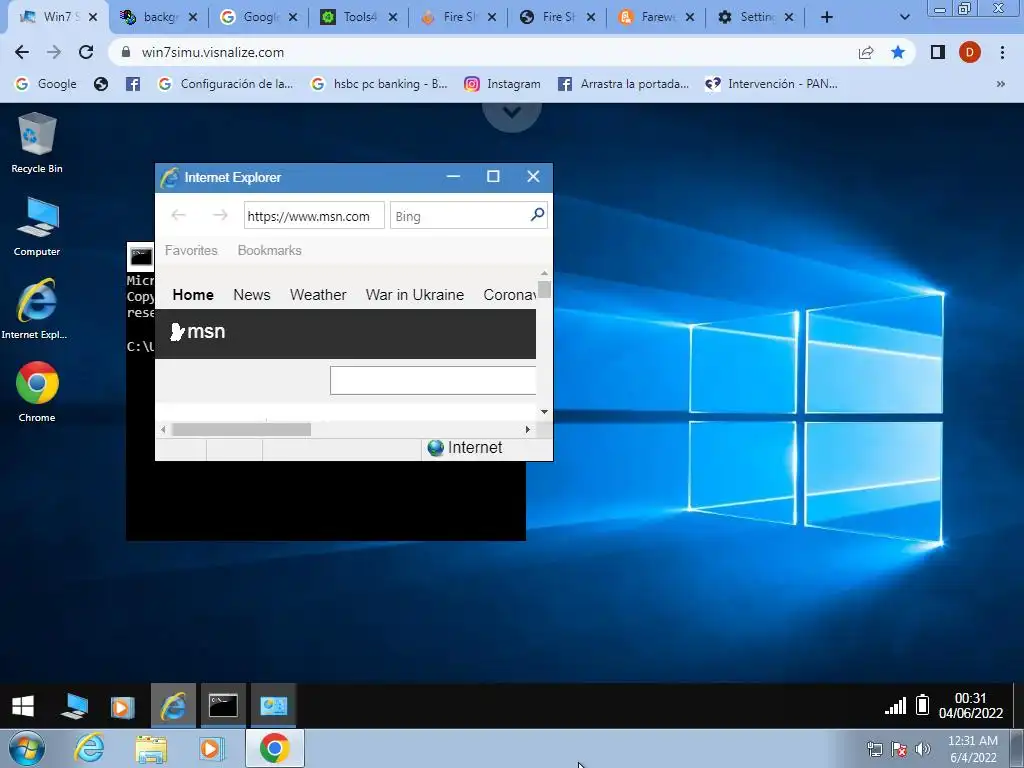Click the Chrome address bar URL

pyautogui.click(x=213, y=52)
